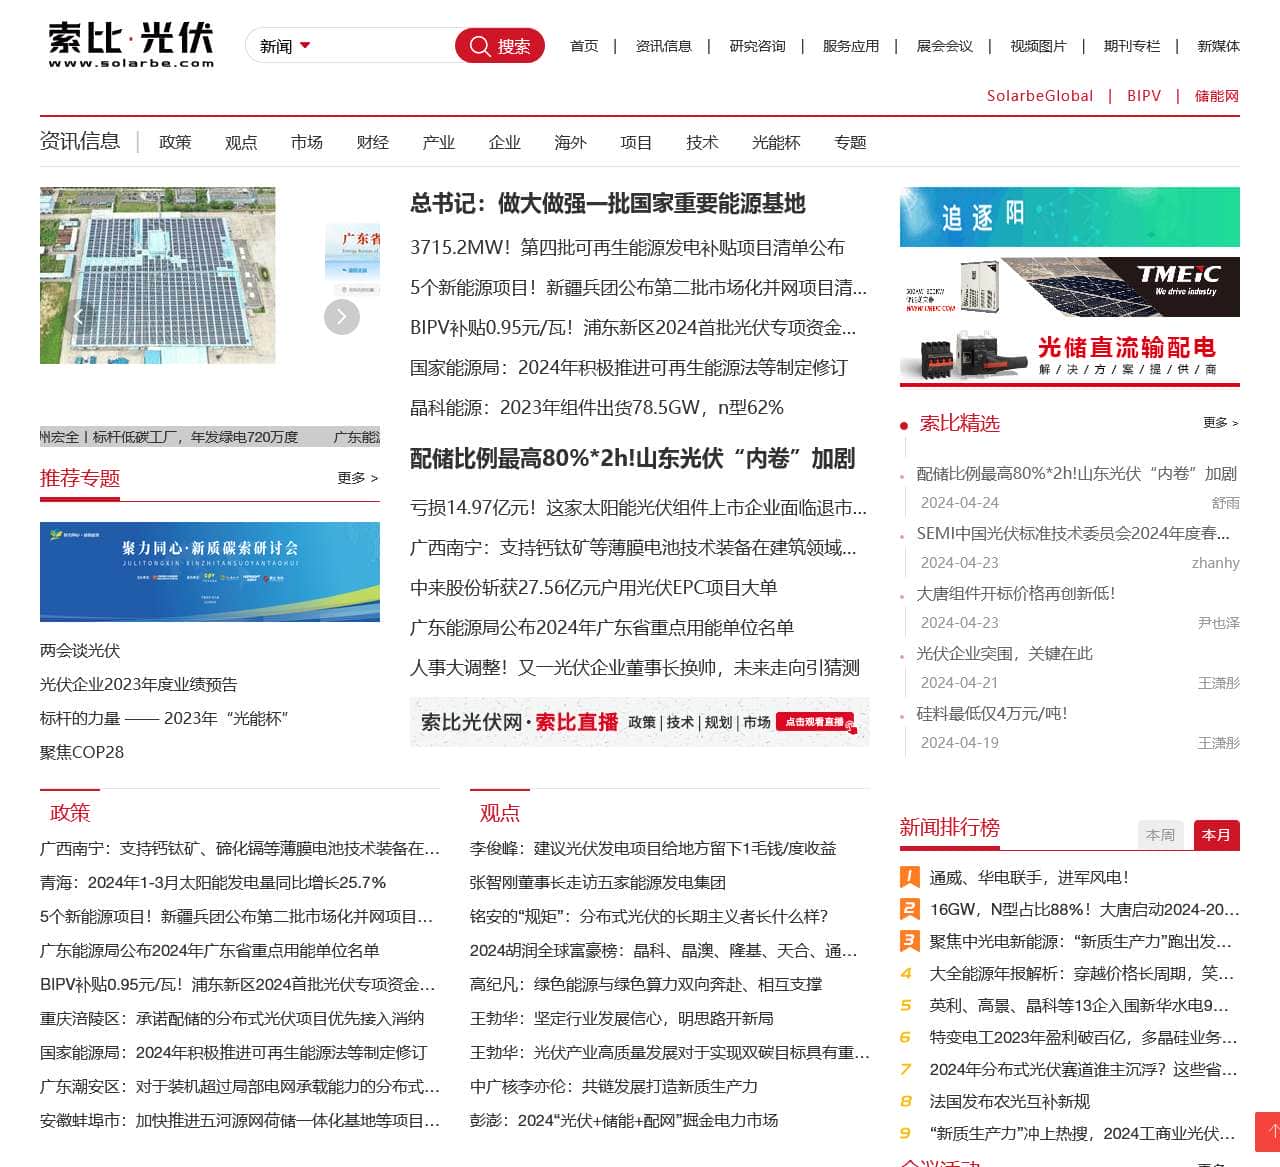Open 晶科能源 2023年组件出货 article
This screenshot has width=1280, height=1167.
pyautogui.click(x=597, y=407)
